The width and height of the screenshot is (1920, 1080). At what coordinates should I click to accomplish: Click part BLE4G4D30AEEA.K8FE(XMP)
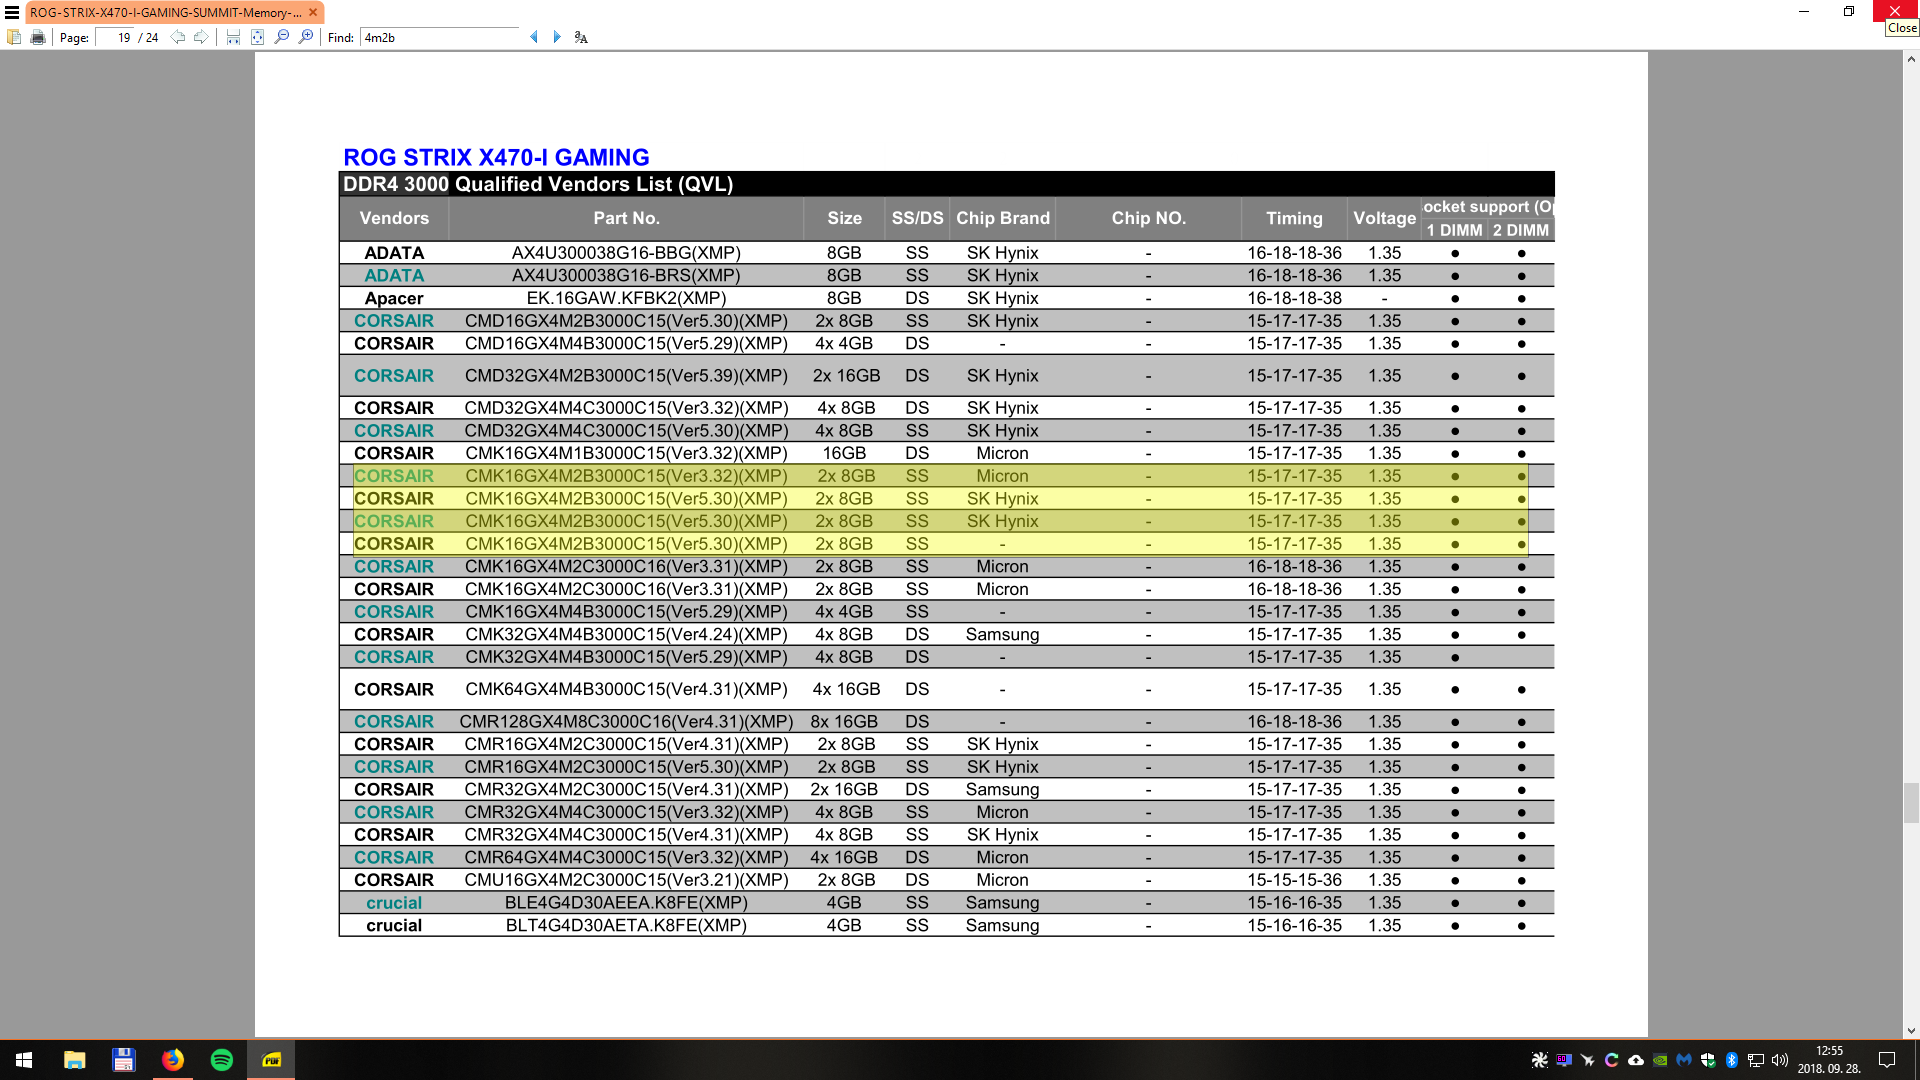pos(626,903)
